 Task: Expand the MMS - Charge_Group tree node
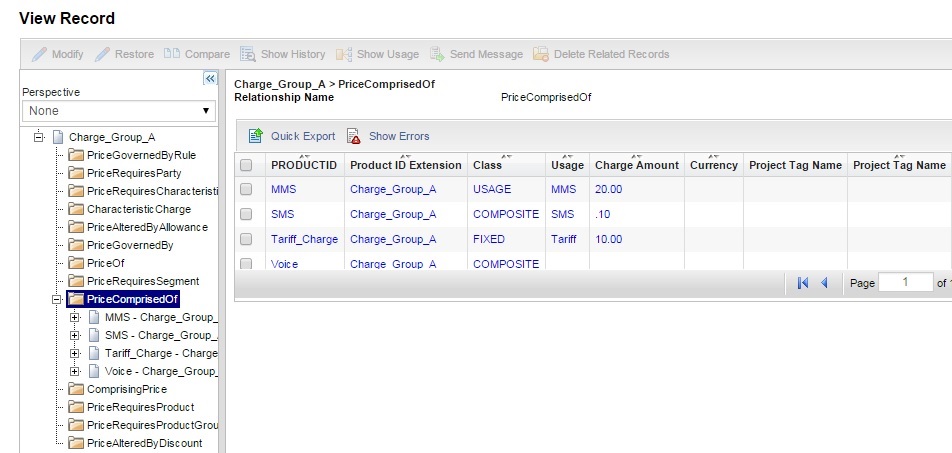75,317
